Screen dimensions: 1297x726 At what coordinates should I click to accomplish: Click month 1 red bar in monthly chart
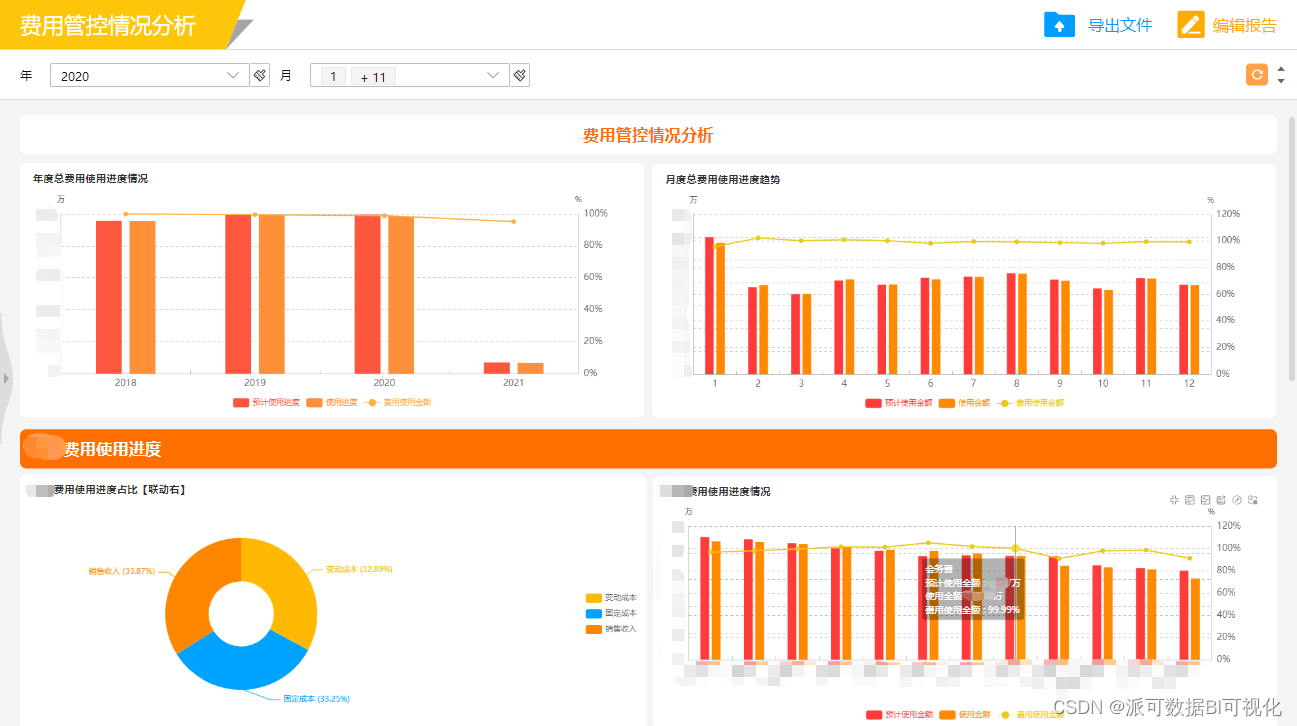[709, 305]
